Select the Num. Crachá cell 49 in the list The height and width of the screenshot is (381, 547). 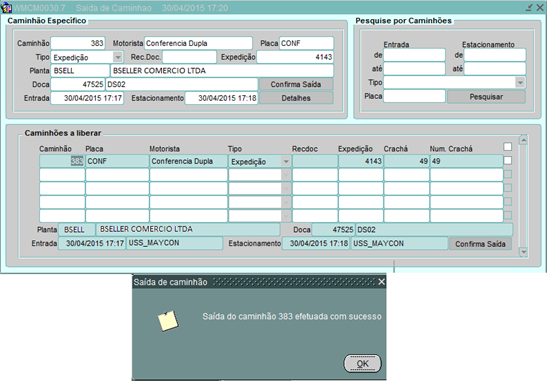click(466, 161)
